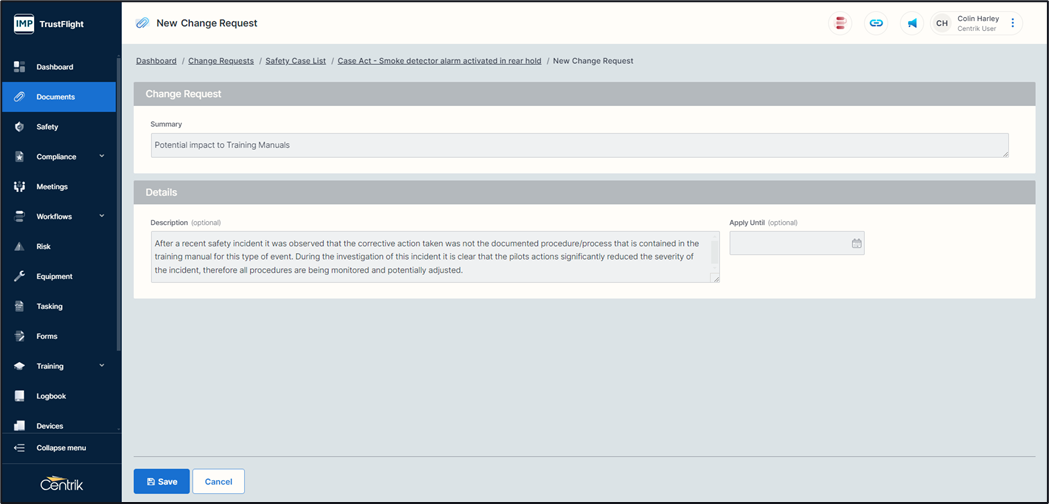Image resolution: width=1049 pixels, height=504 pixels.
Task: Go to Dashboard breadcrumb link
Action: tap(156, 61)
